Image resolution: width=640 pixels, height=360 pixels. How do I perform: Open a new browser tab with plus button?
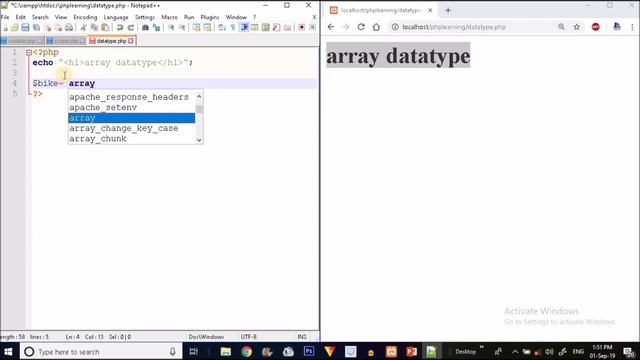[448, 11]
